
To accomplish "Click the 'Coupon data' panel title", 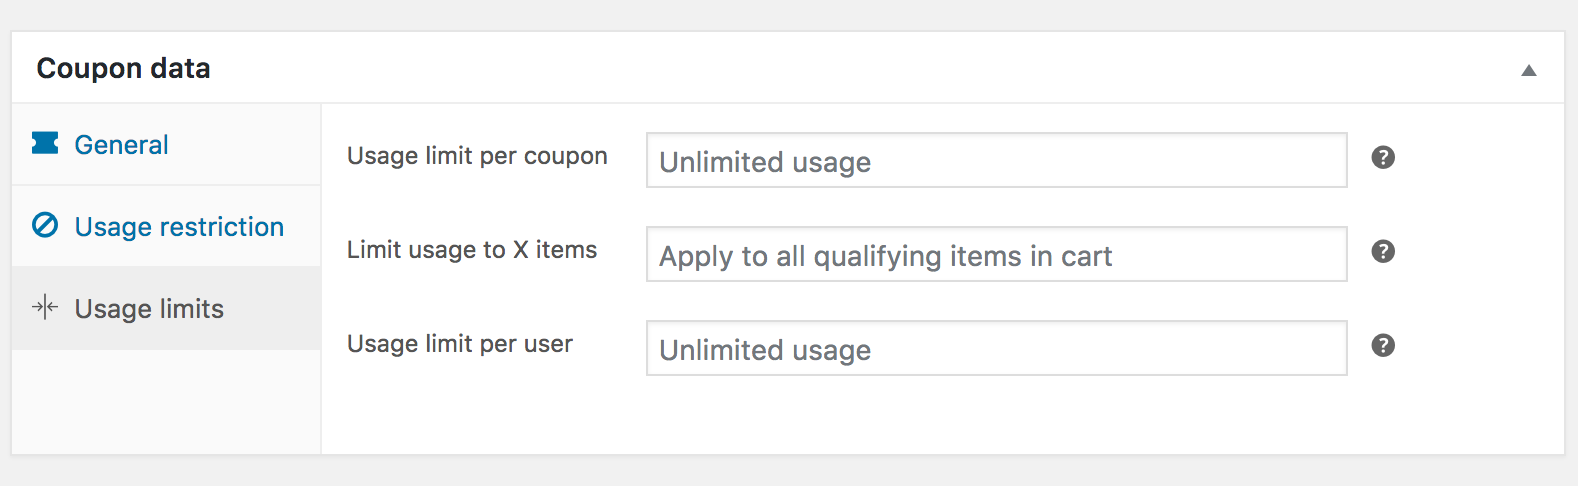I will click(x=123, y=68).
